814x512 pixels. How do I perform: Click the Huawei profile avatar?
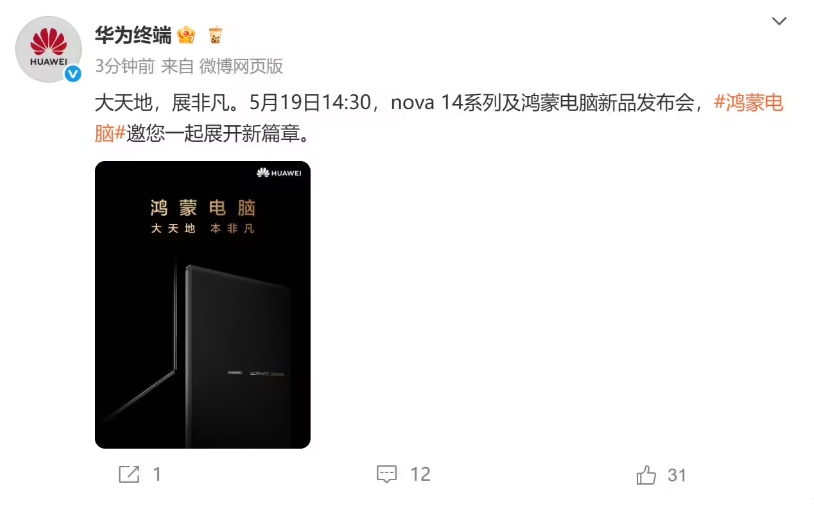tap(48, 49)
